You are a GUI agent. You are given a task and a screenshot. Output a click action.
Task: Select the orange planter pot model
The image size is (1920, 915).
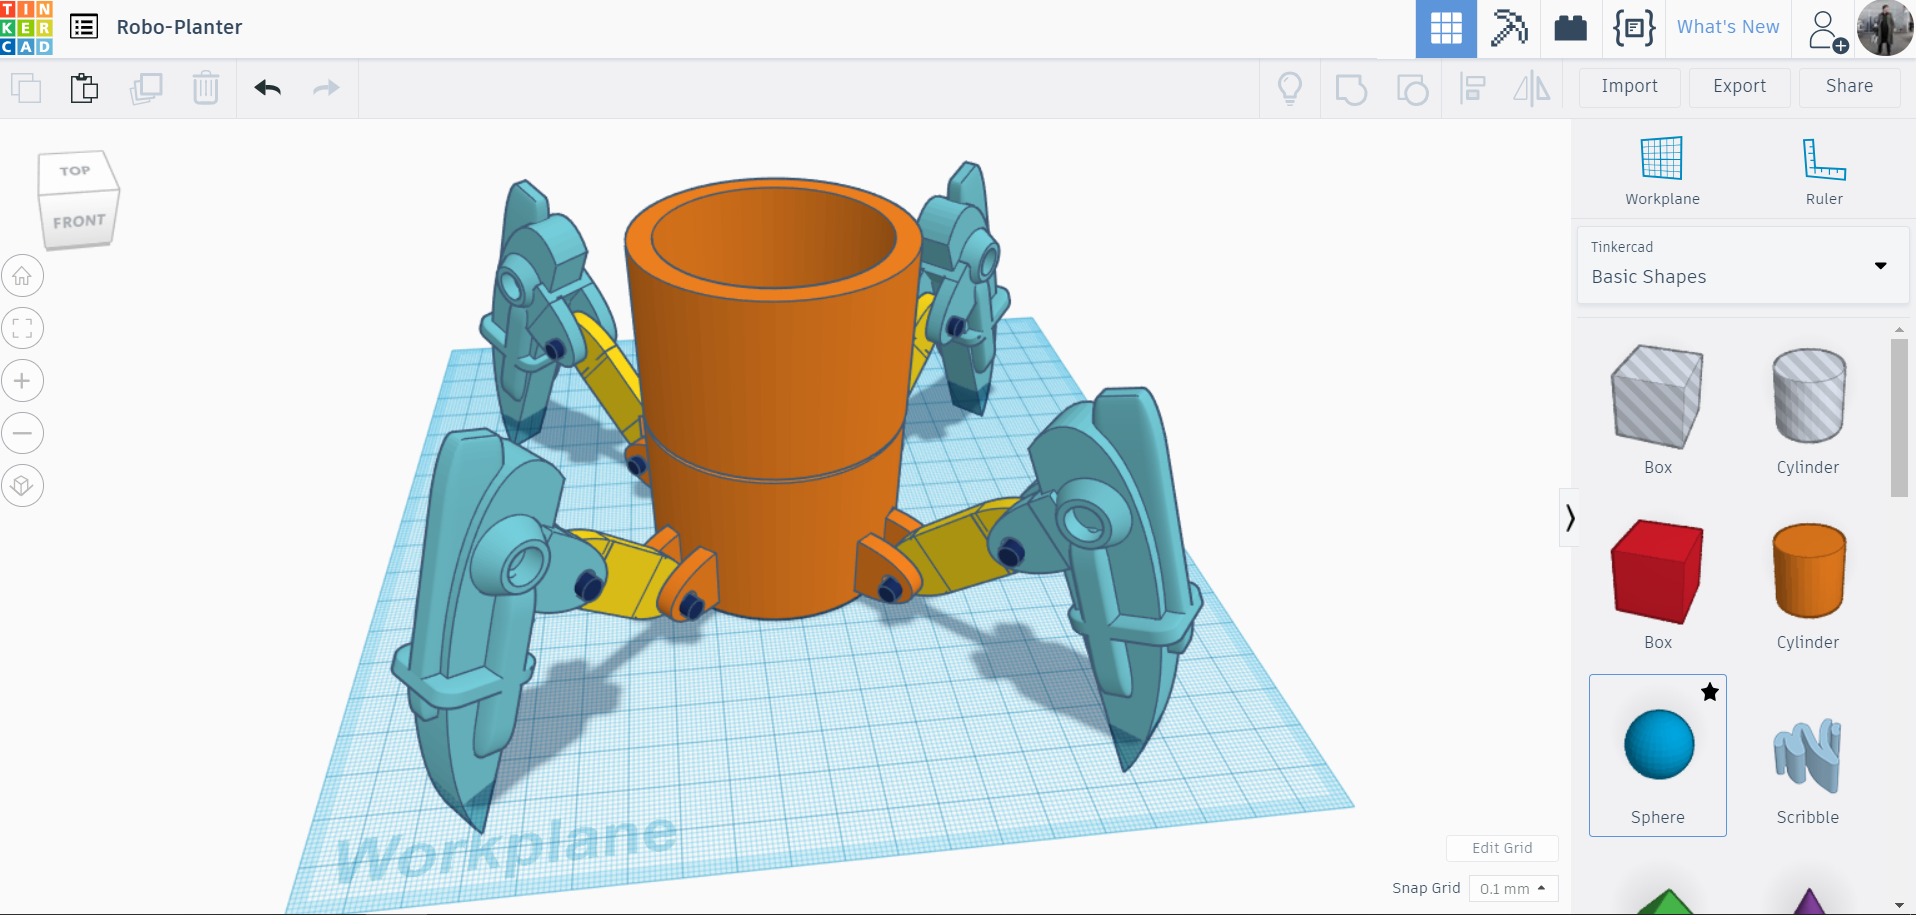click(772, 400)
